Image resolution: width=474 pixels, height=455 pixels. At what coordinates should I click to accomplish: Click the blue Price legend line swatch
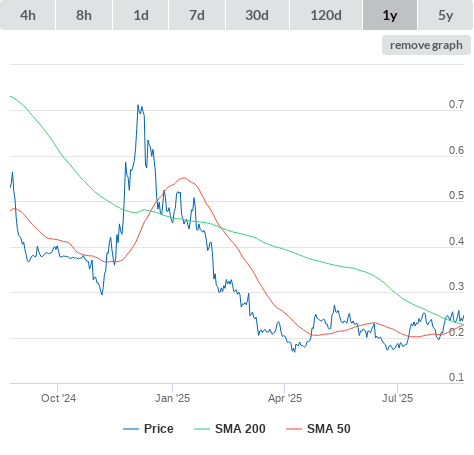click(x=131, y=429)
